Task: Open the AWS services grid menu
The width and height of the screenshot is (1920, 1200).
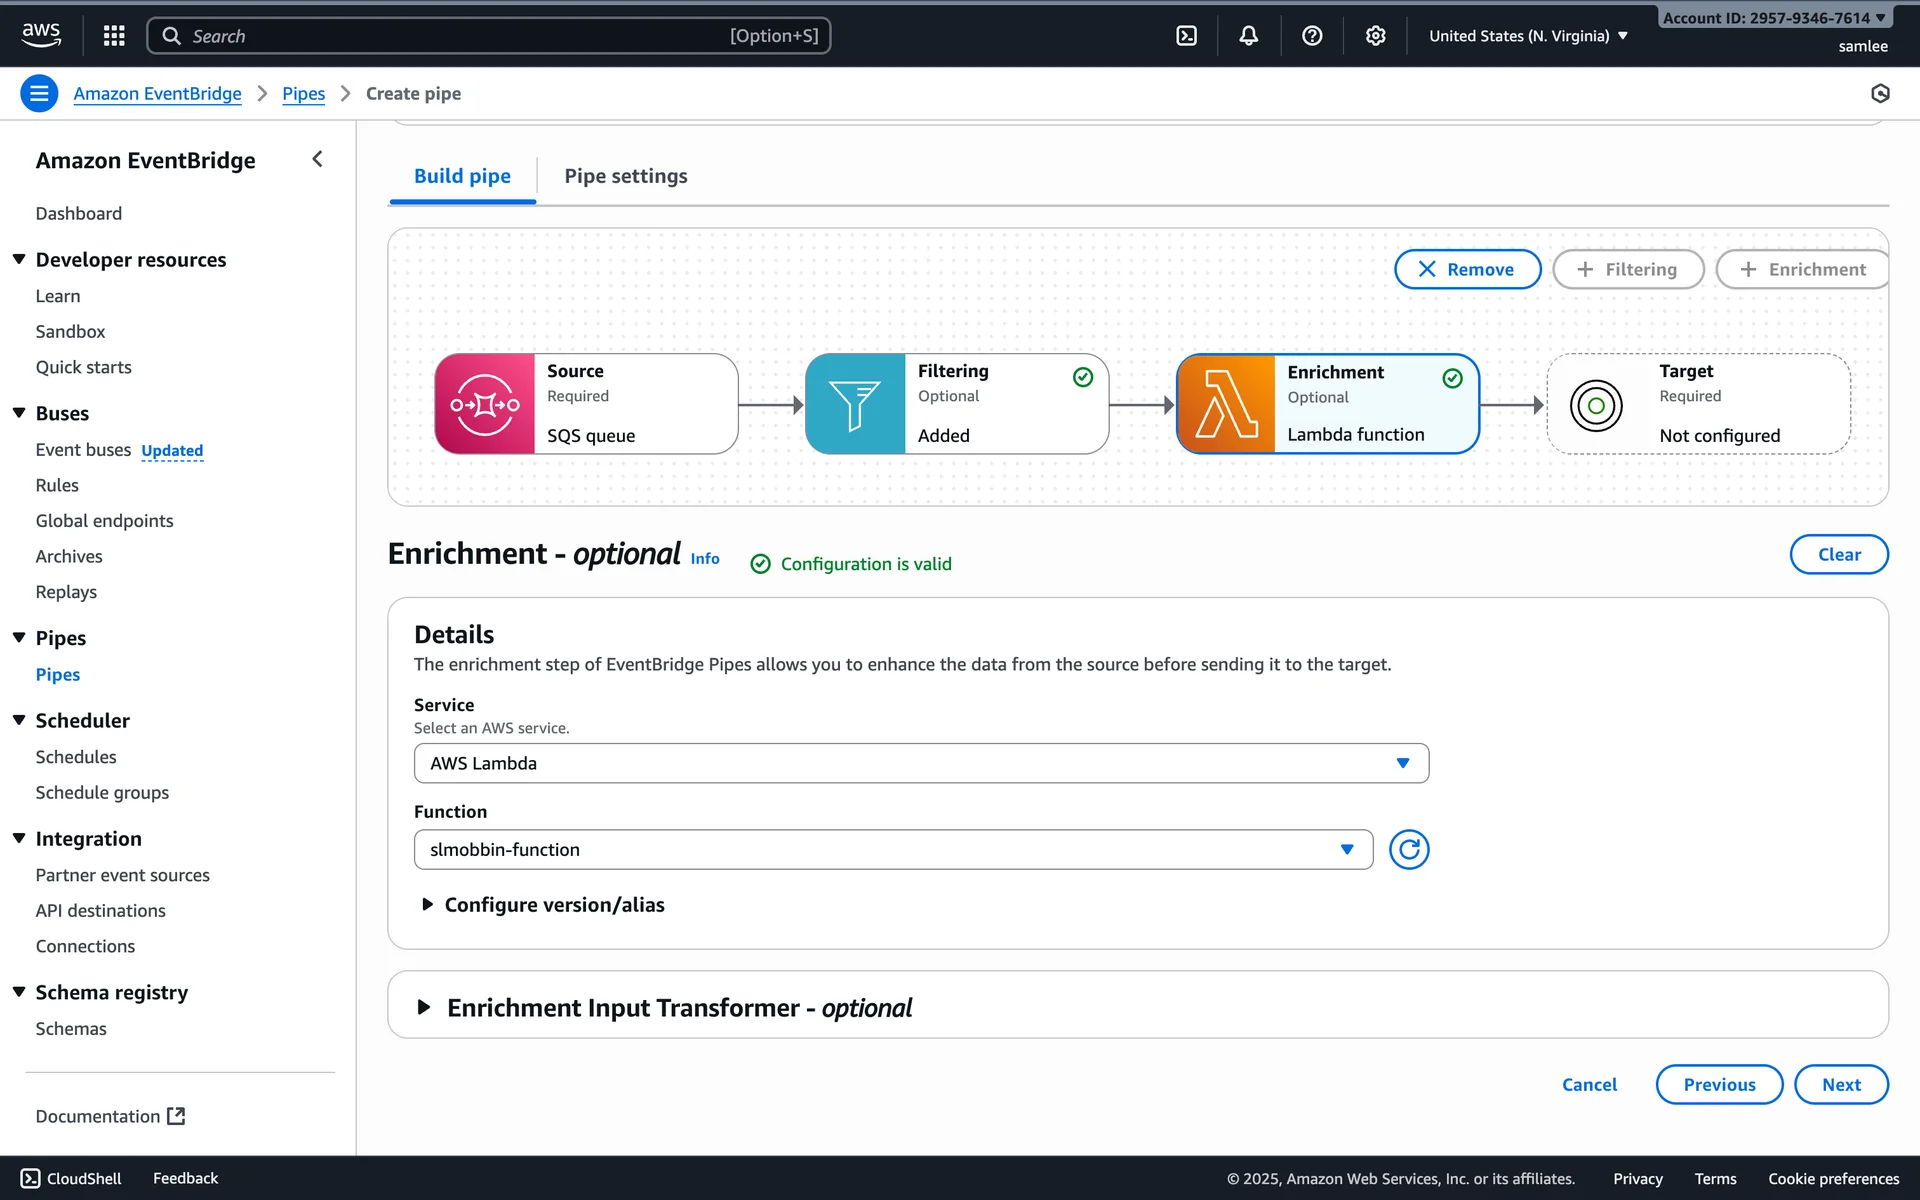Action: (114, 36)
